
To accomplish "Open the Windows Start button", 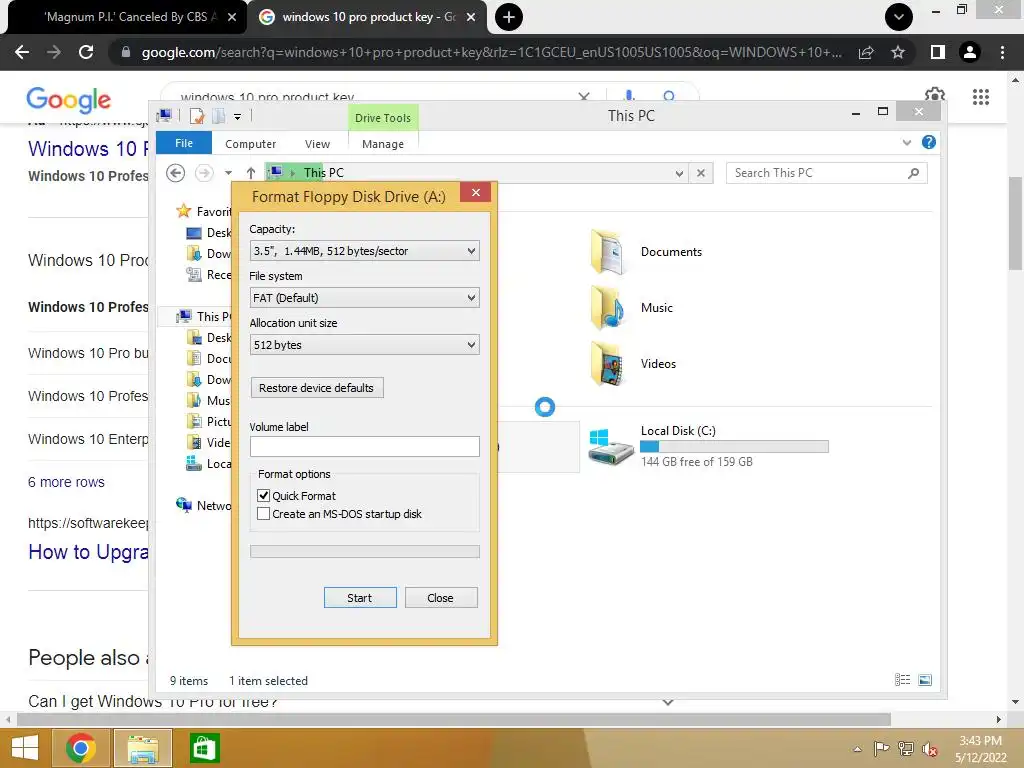I will 25,748.
